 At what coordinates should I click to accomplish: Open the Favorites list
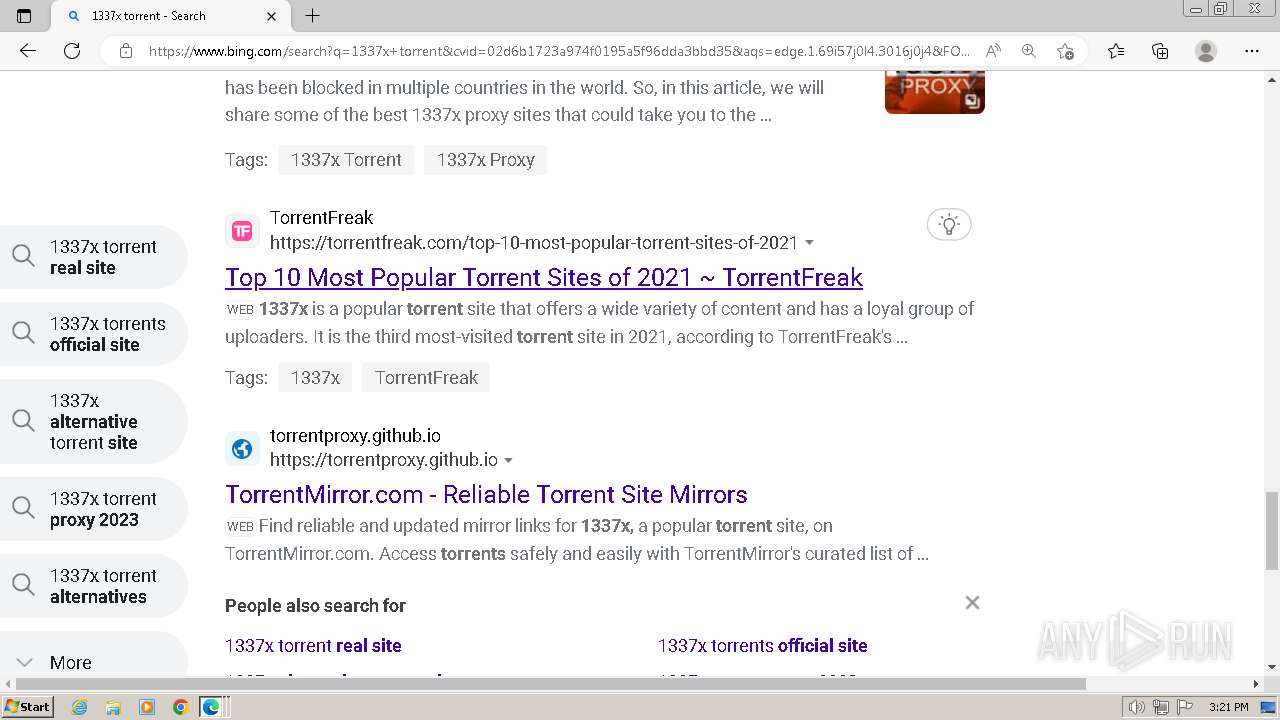(x=1116, y=51)
